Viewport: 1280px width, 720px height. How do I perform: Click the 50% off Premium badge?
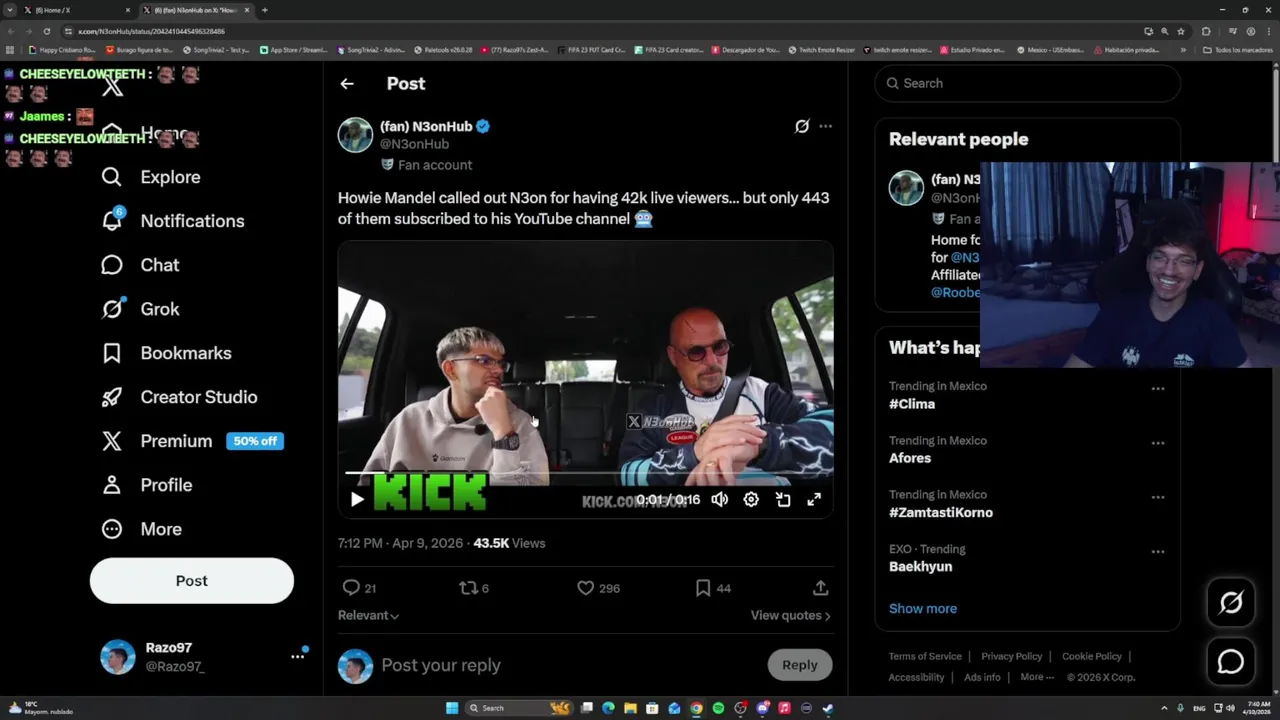click(255, 441)
